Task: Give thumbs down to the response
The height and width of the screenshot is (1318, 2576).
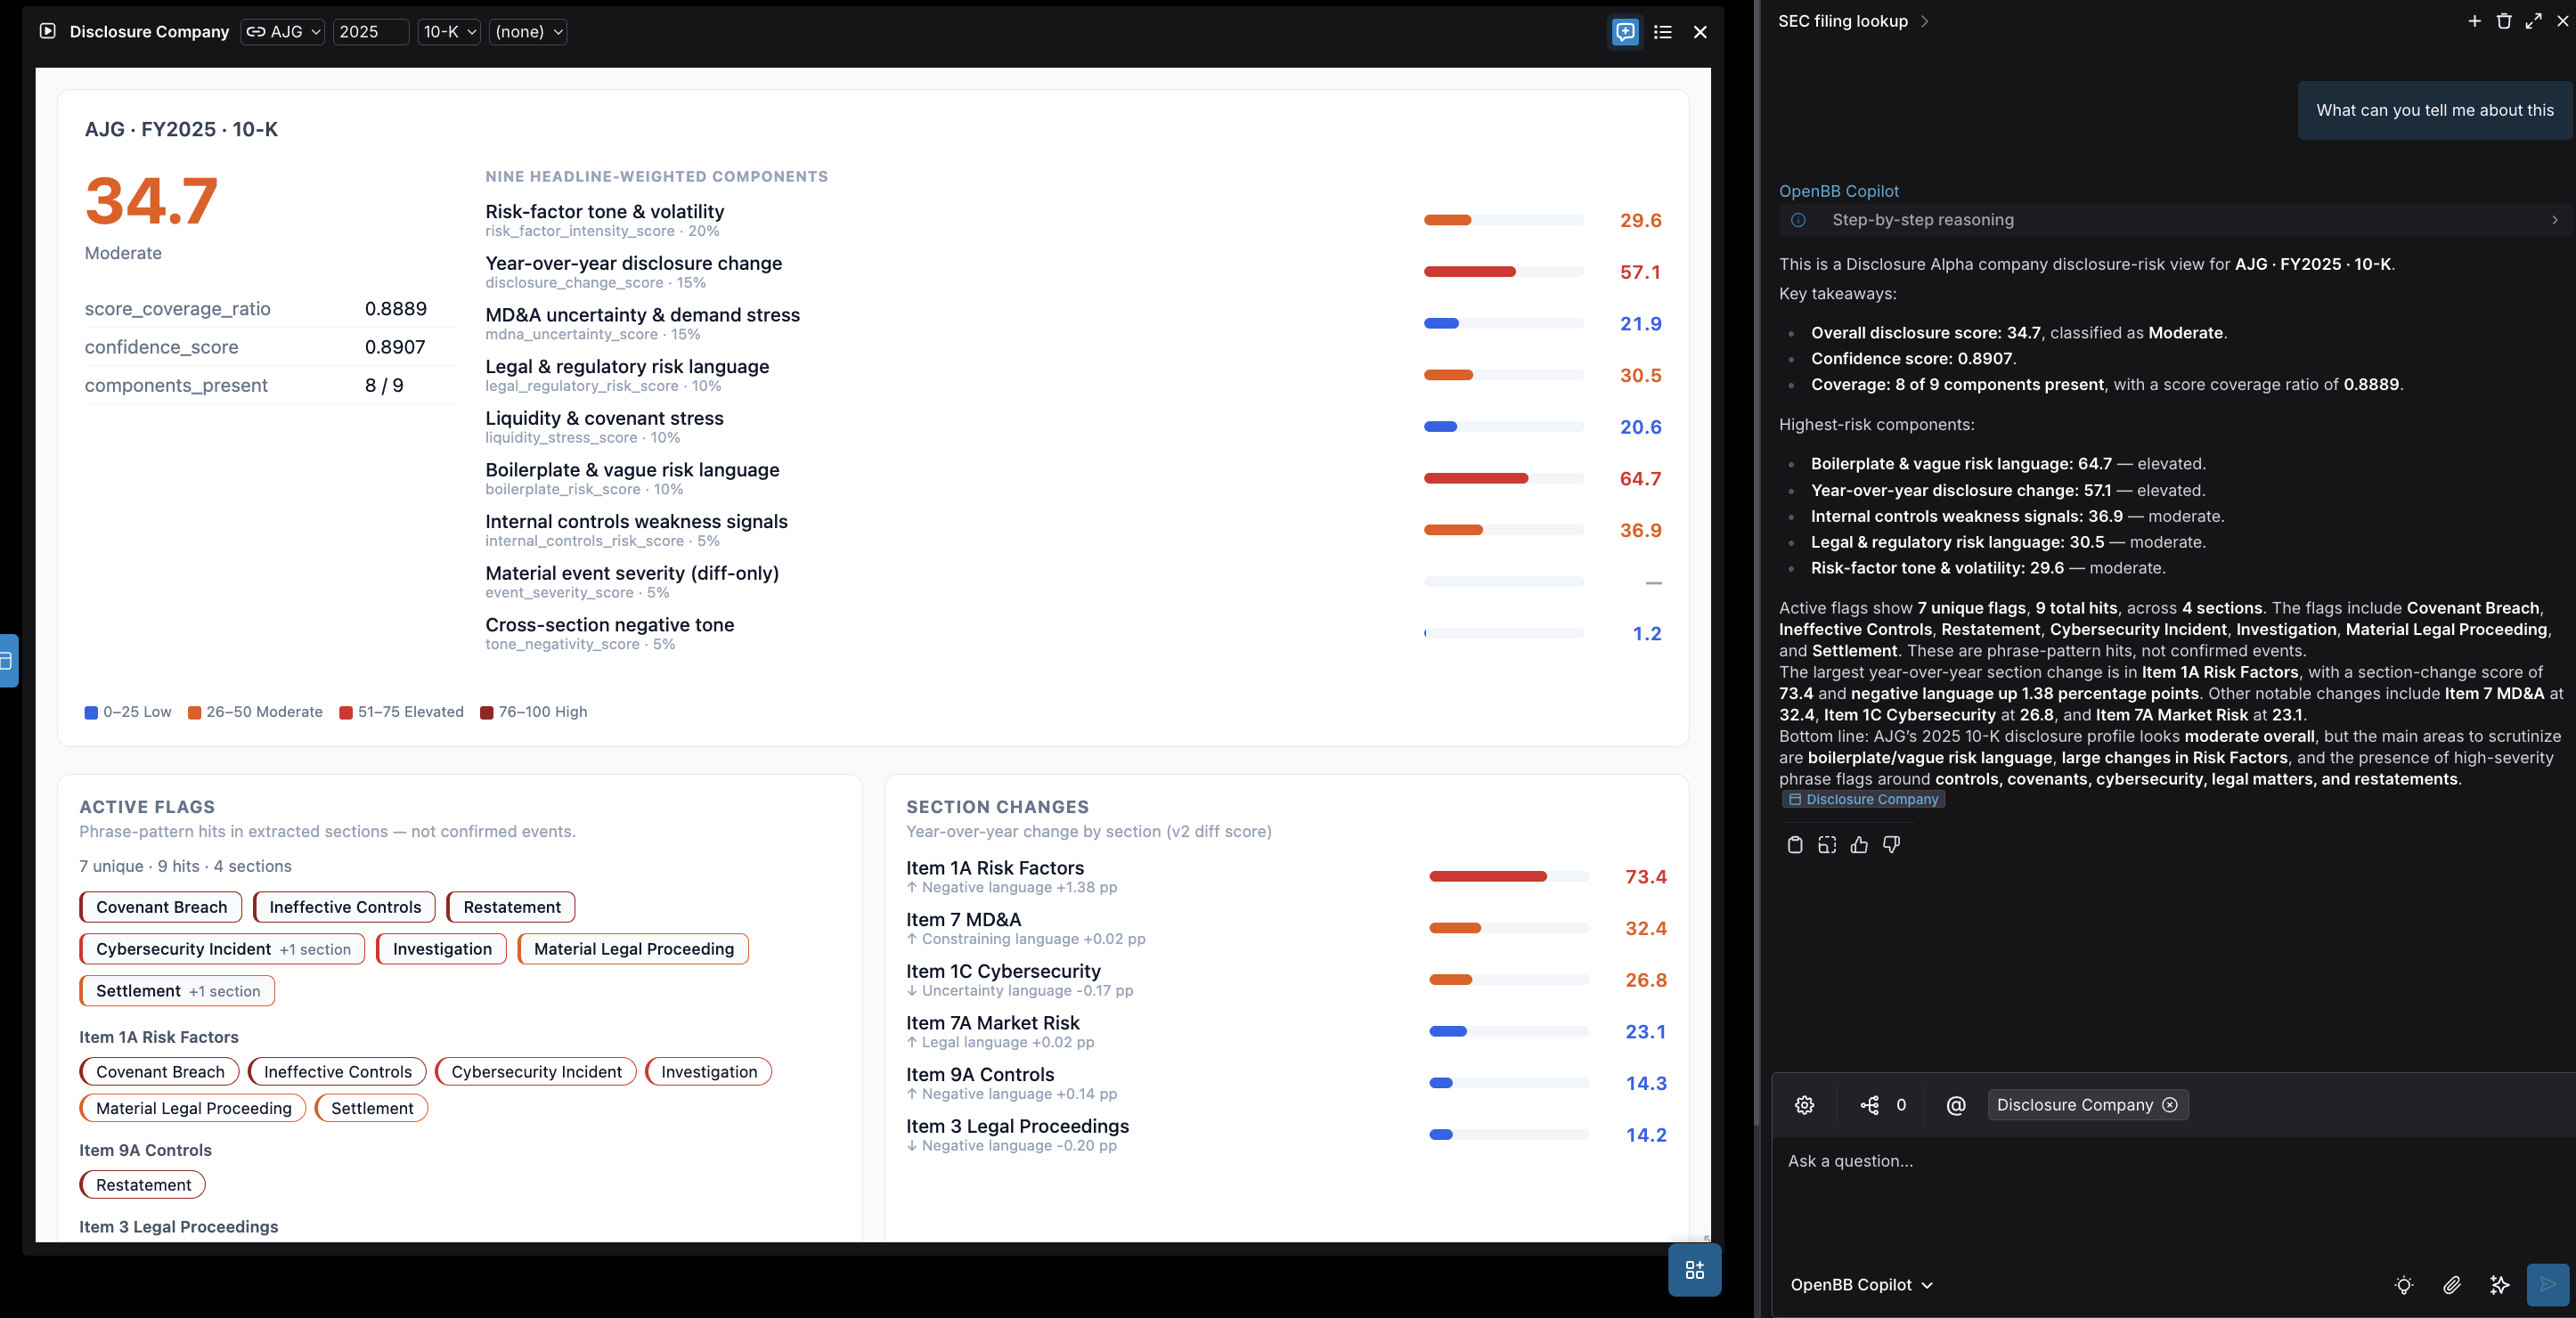Action: point(1891,845)
